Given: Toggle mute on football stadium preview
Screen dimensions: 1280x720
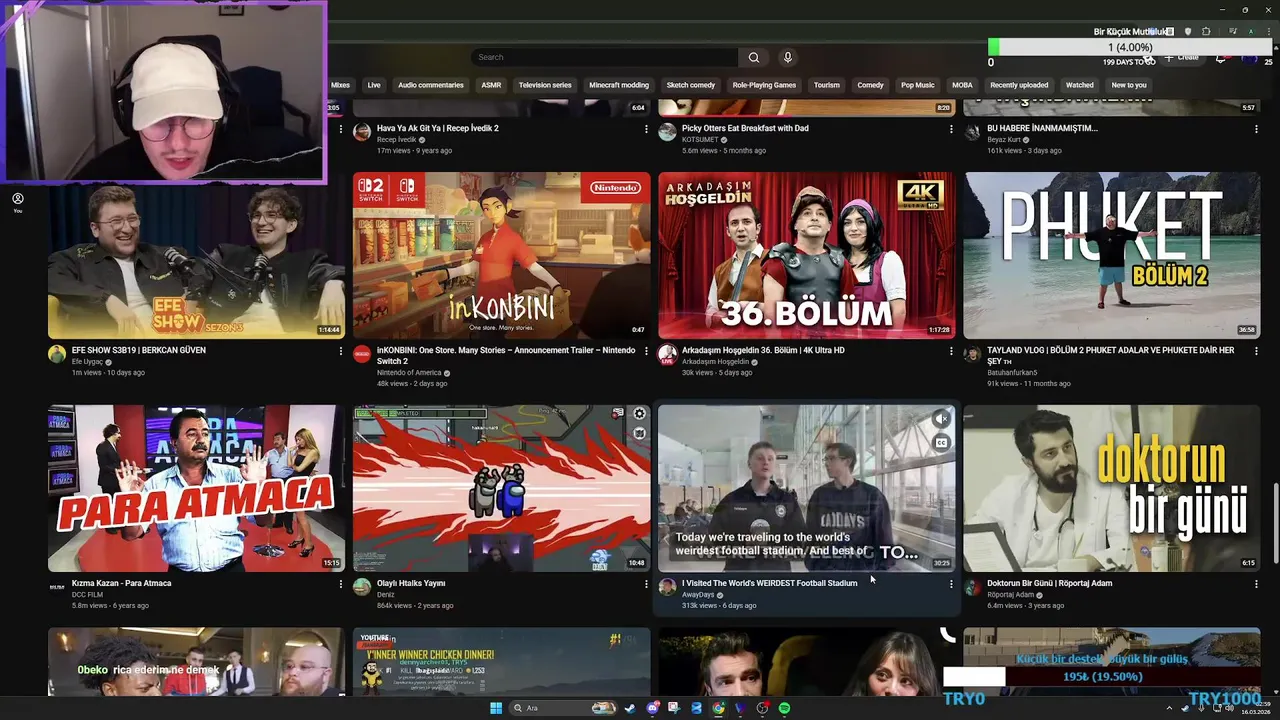Looking at the screenshot, I should (x=941, y=419).
